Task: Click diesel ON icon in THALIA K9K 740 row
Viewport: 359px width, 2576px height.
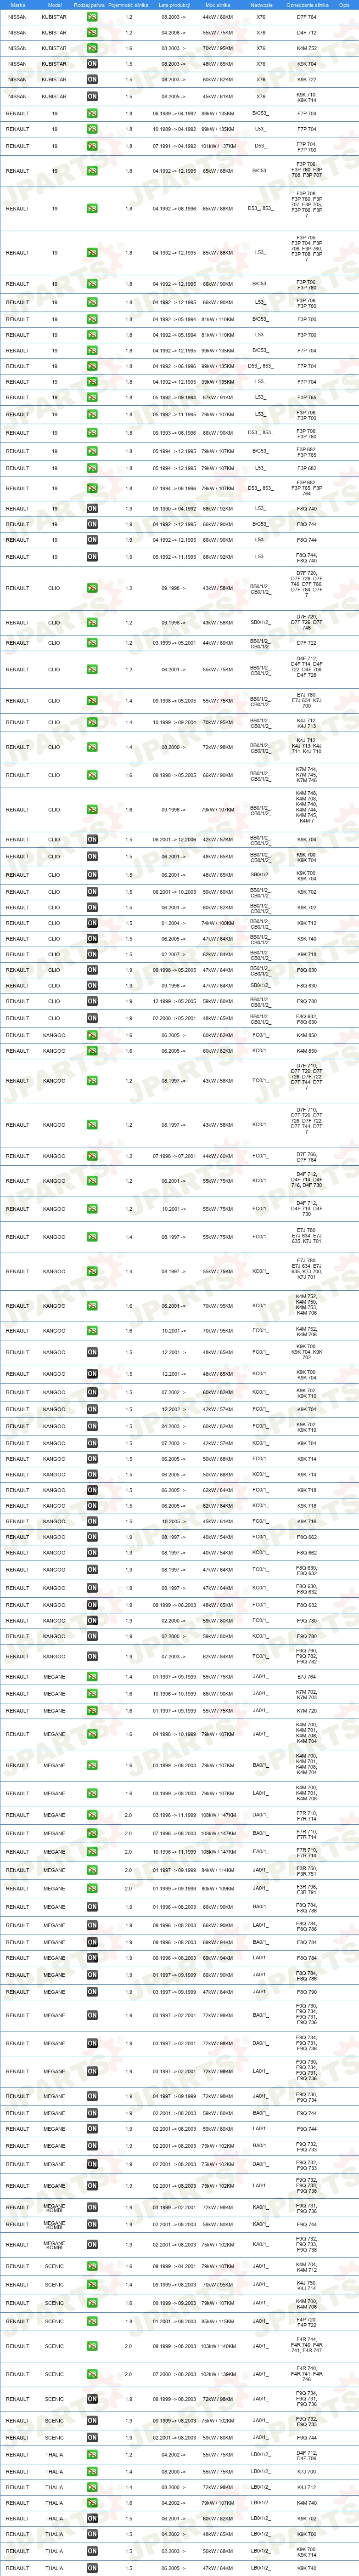Action: 92,2568
